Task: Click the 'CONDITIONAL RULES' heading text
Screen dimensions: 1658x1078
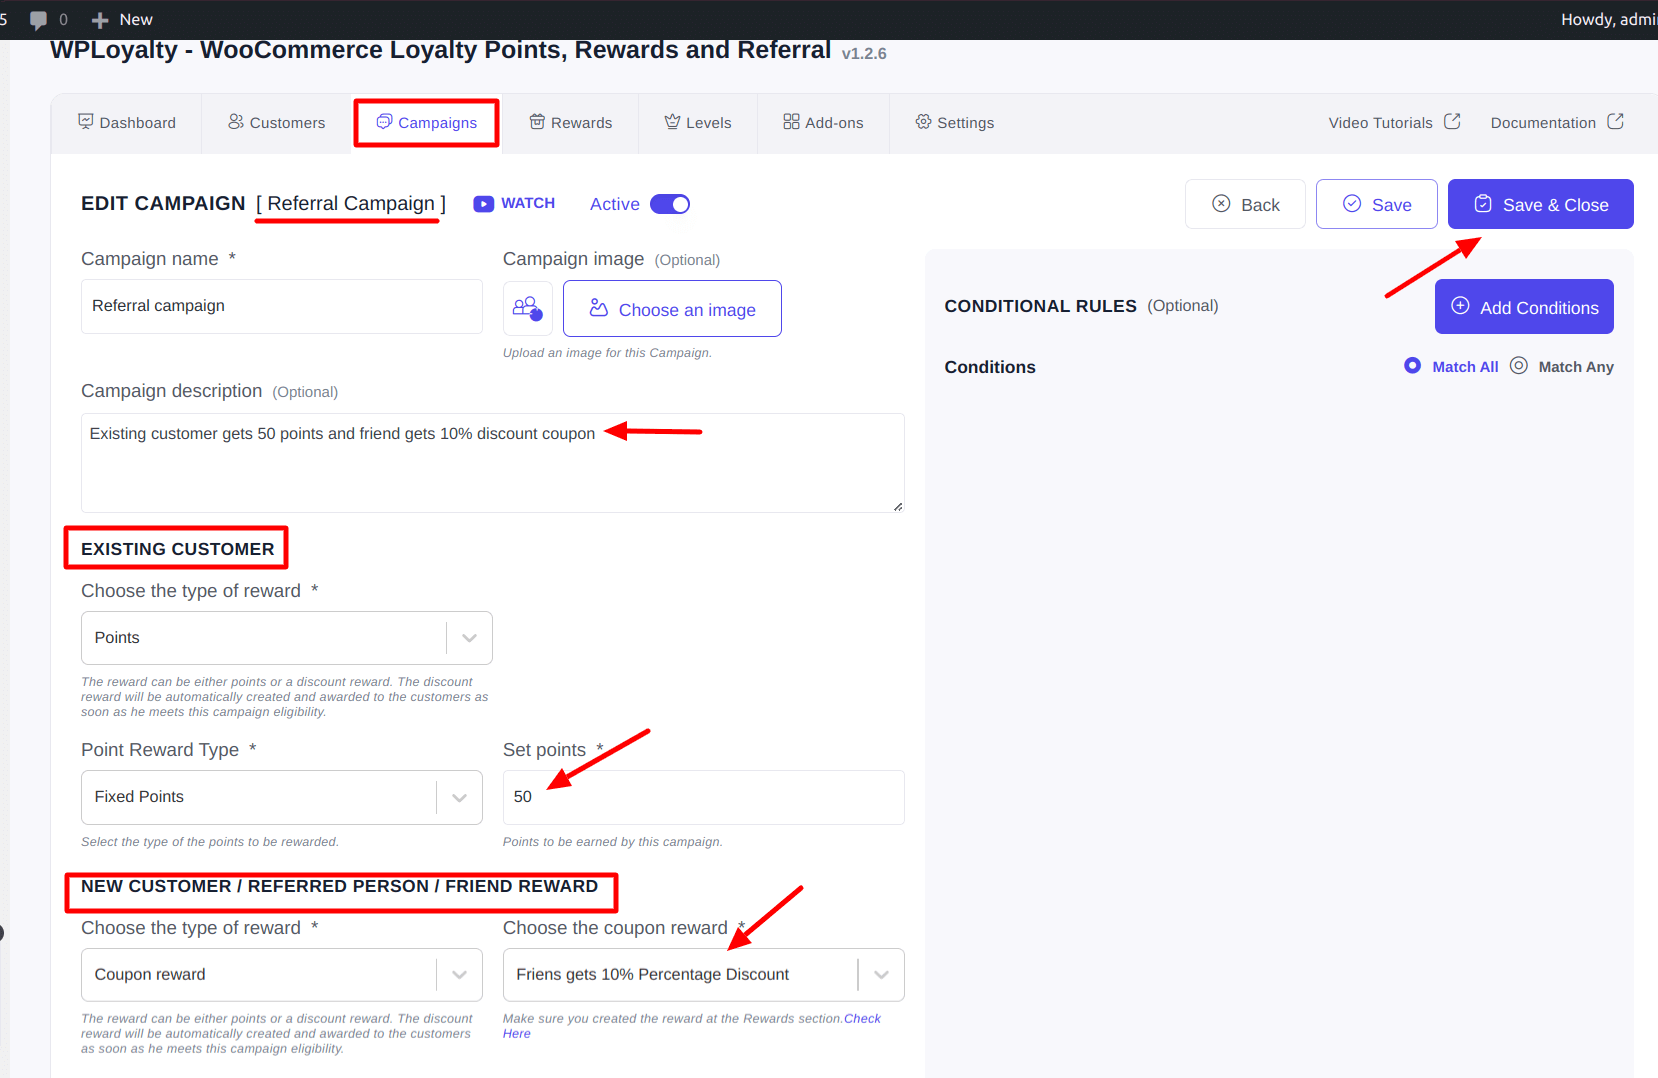Action: click(x=1040, y=306)
